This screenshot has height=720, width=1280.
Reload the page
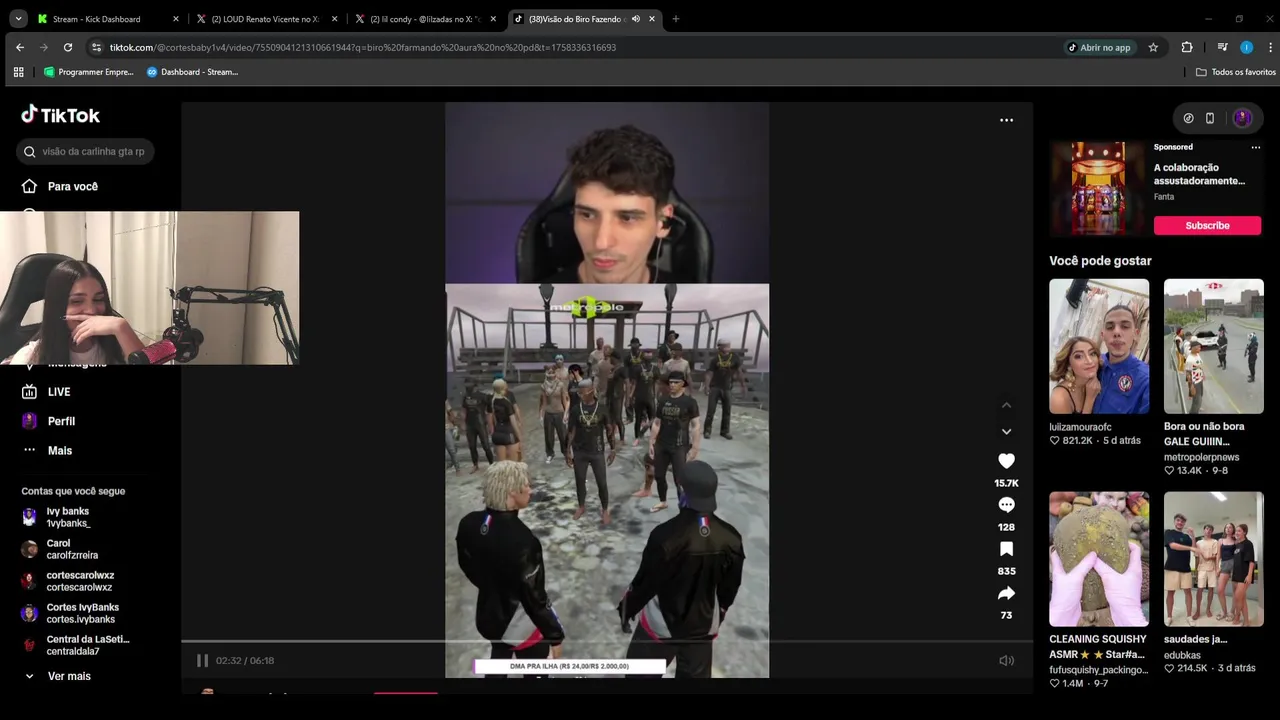pyautogui.click(x=68, y=47)
